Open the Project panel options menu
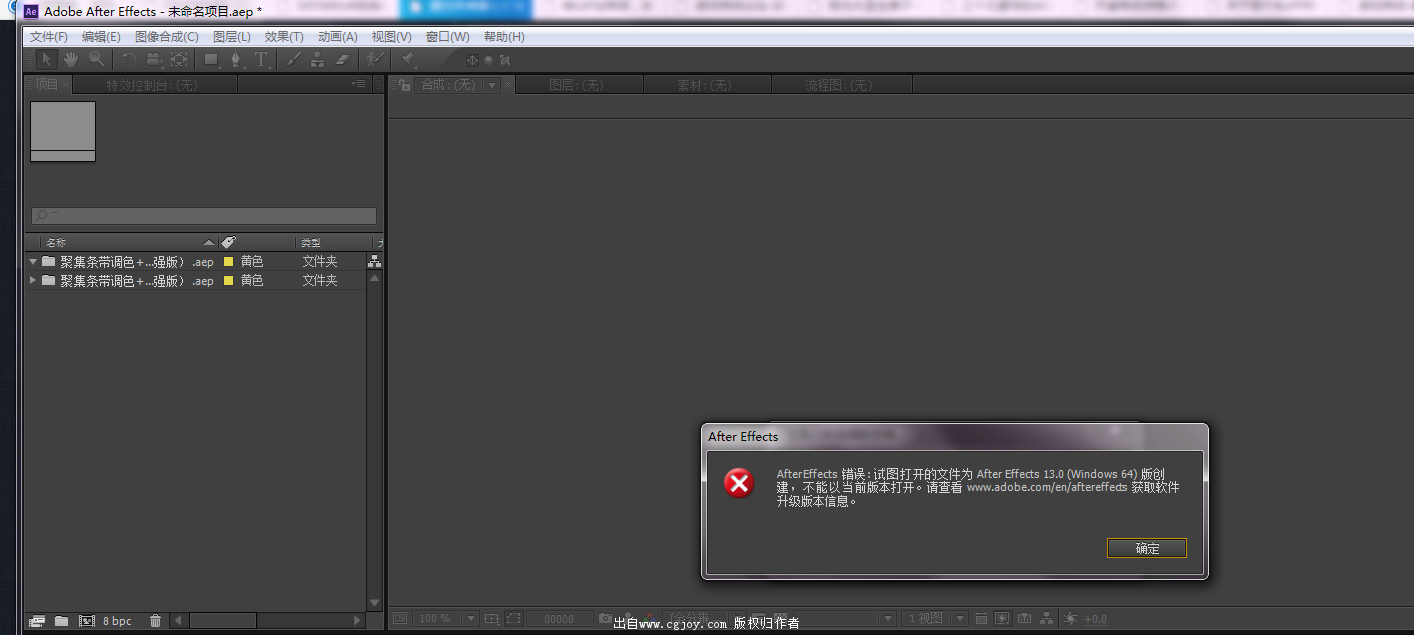 [x=359, y=84]
